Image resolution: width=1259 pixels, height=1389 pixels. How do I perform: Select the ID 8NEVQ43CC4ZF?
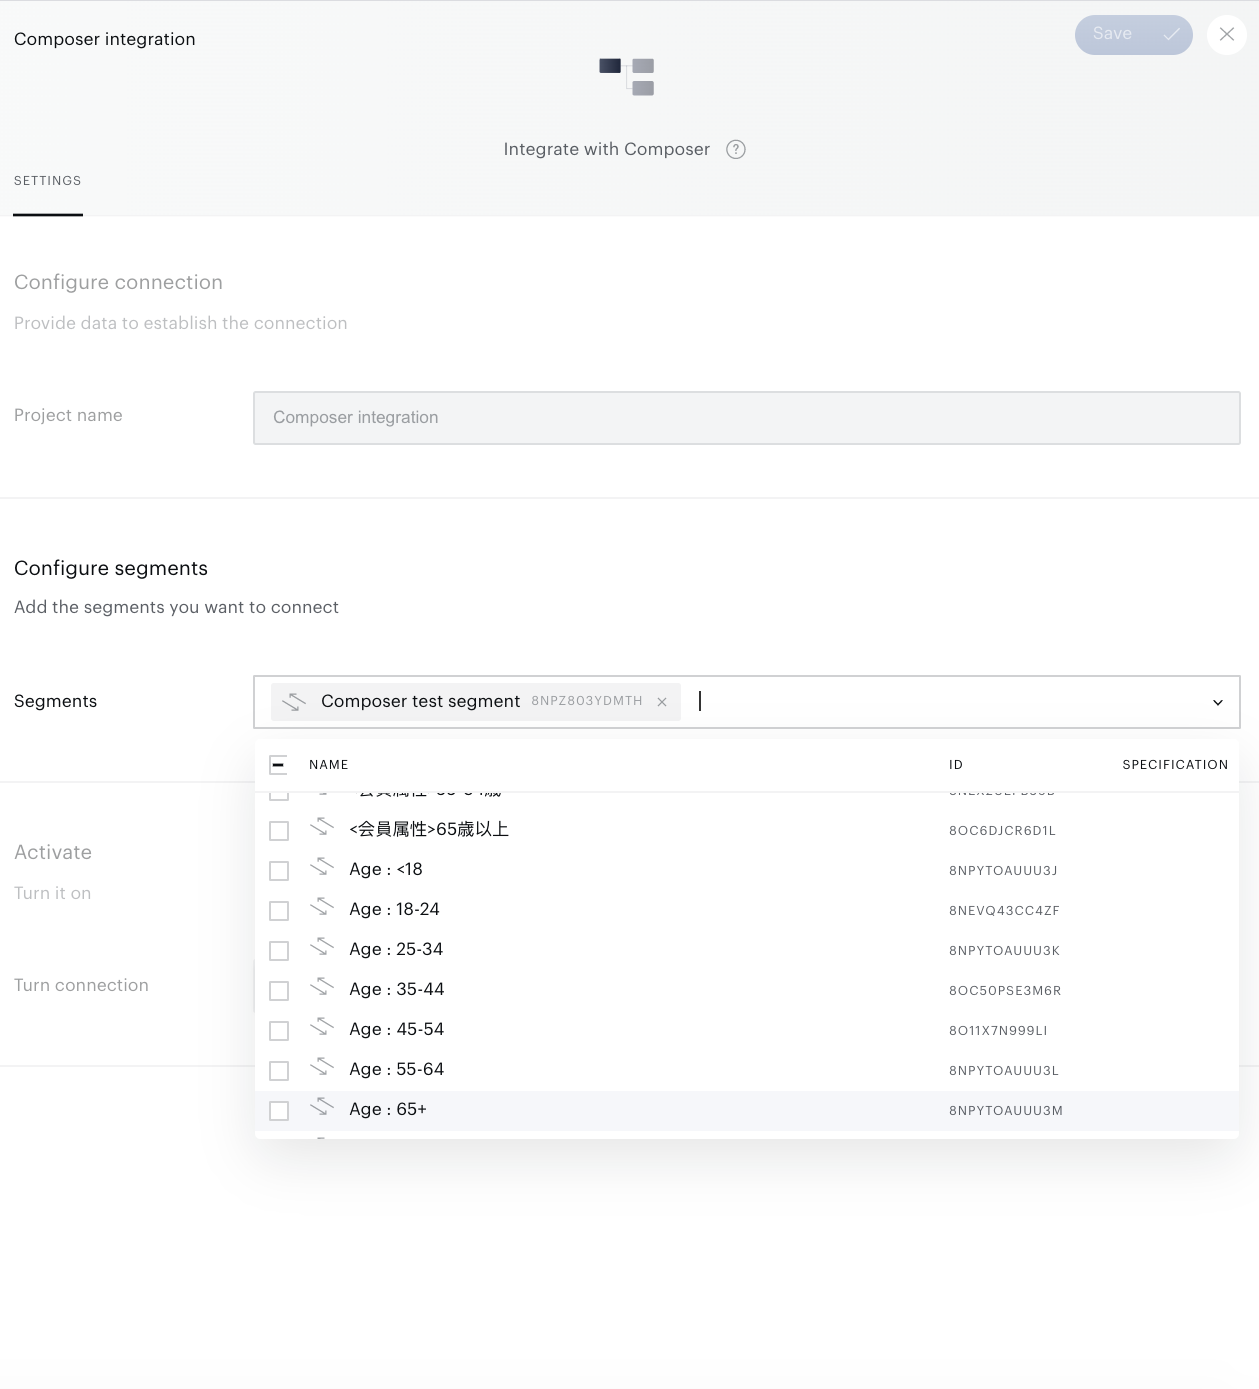point(1004,911)
